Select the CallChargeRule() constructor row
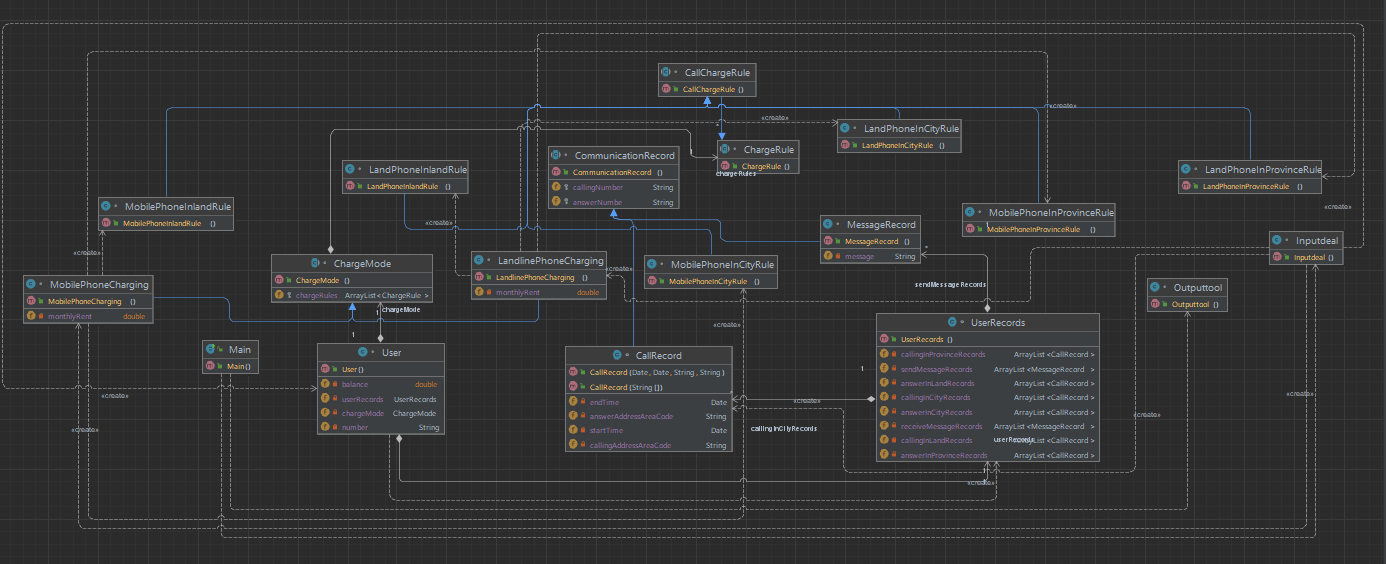 coord(706,89)
